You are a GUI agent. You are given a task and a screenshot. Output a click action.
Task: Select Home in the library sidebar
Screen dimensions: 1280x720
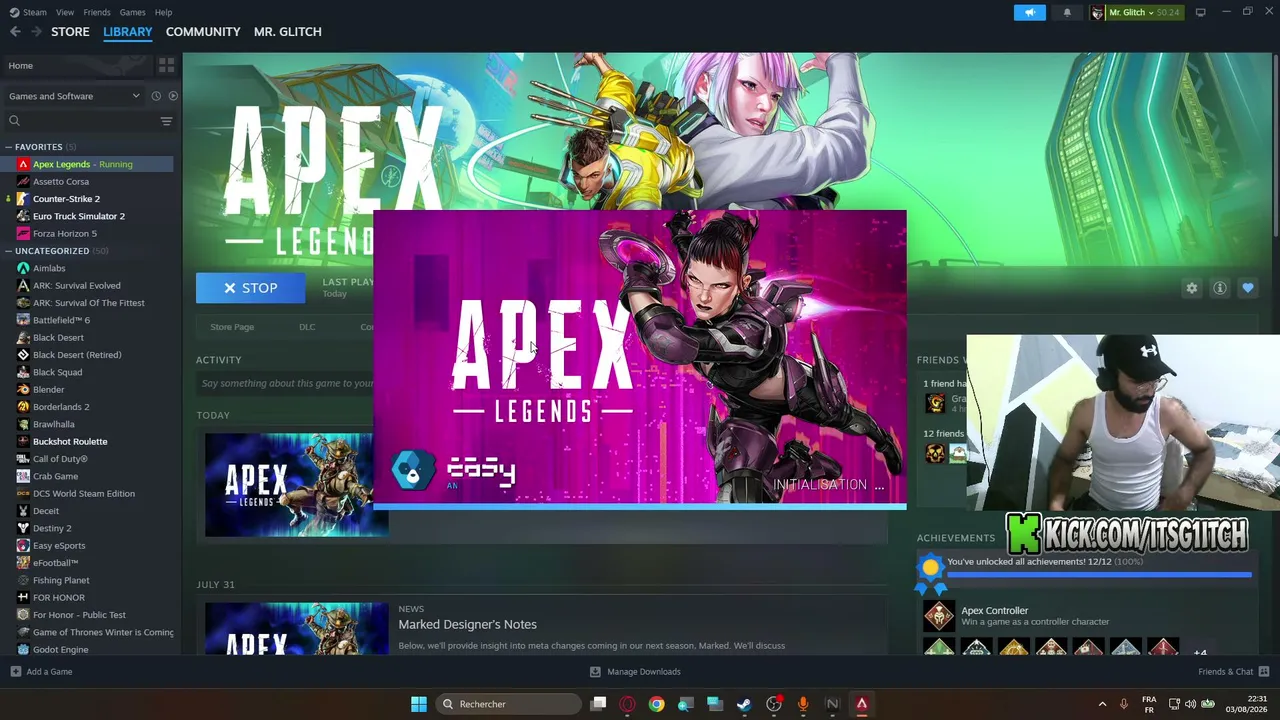pyautogui.click(x=78, y=65)
